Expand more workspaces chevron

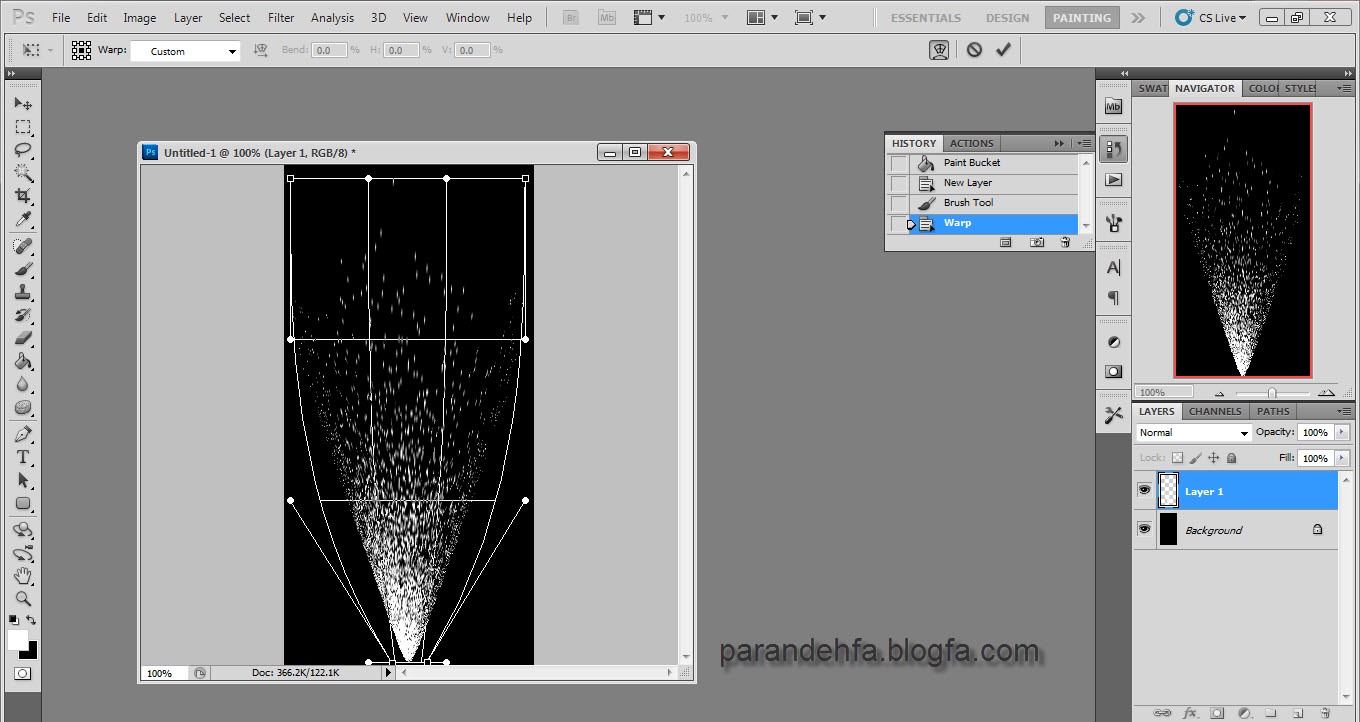pos(1138,18)
